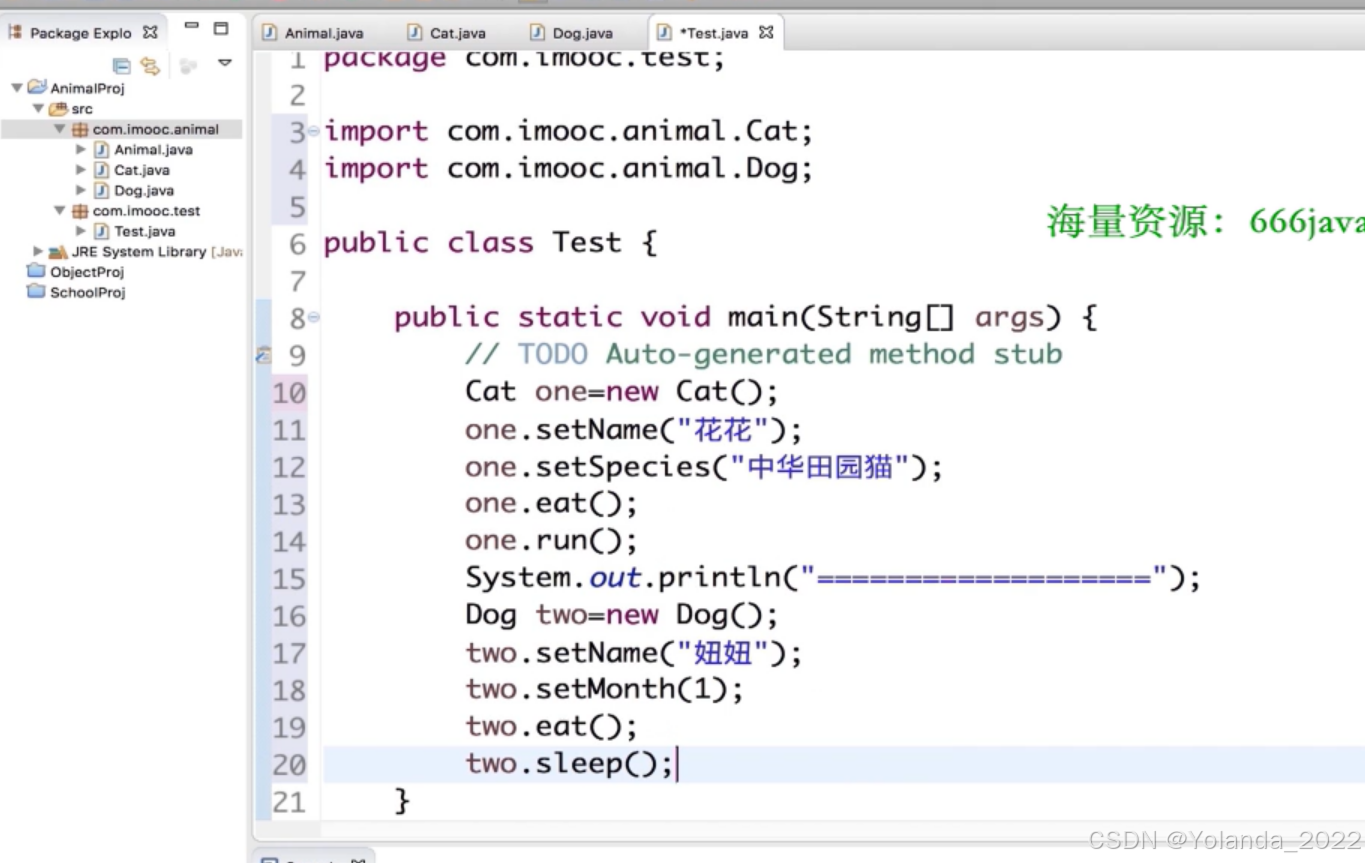Viewport: 1365px width, 863px height.
Task: Close the Package Explorer tab
Action: 150,32
